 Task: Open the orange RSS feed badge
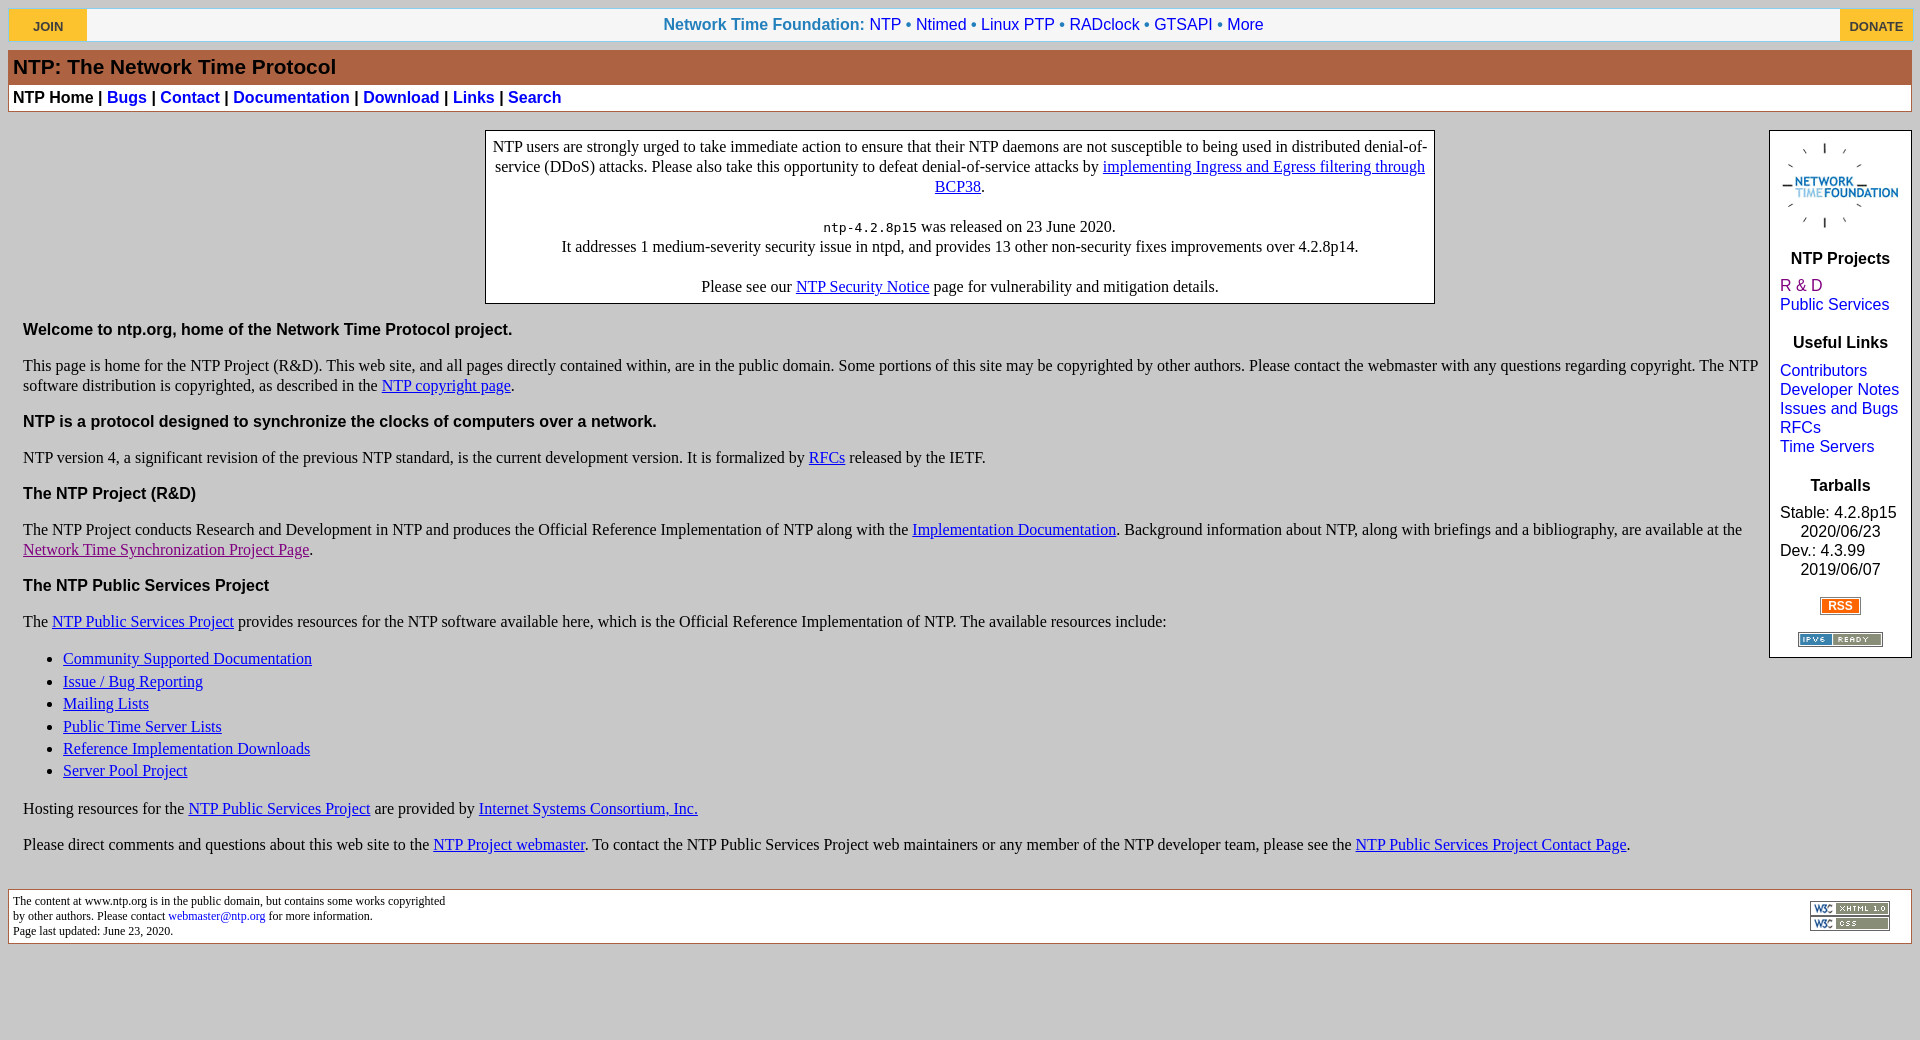[1840, 606]
